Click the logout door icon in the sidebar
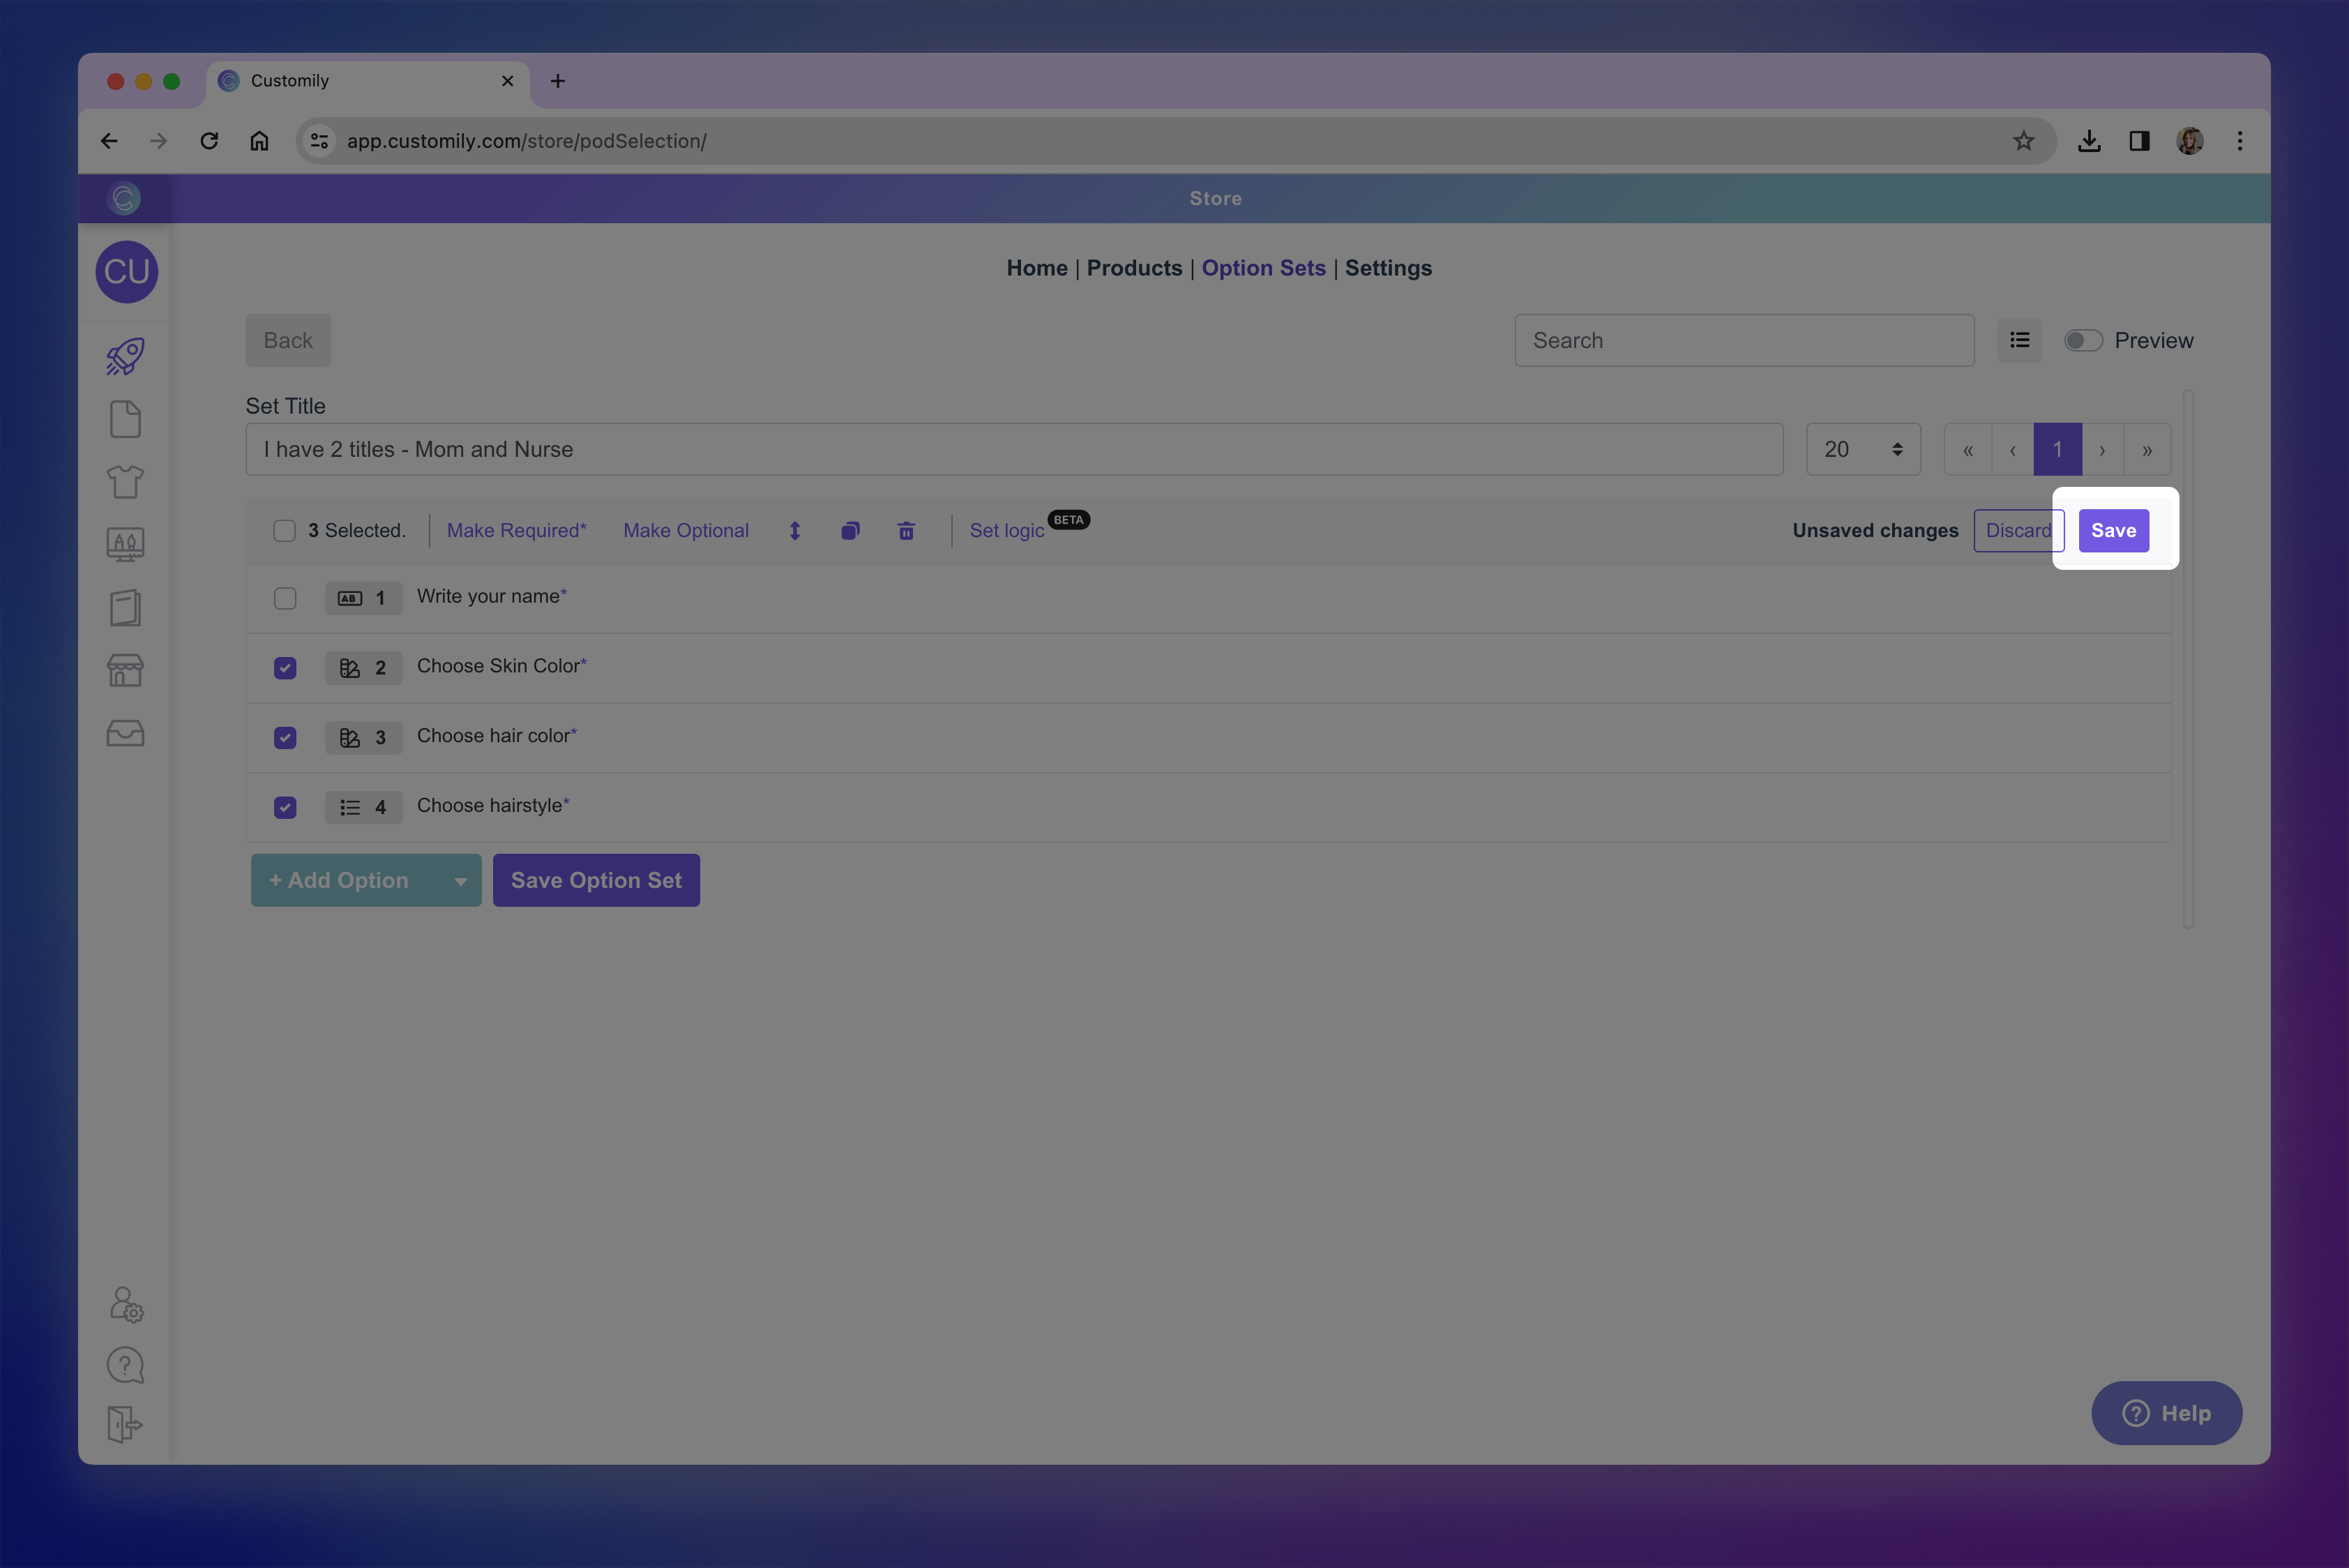Viewport: 2349px width, 1568px height. click(125, 1424)
